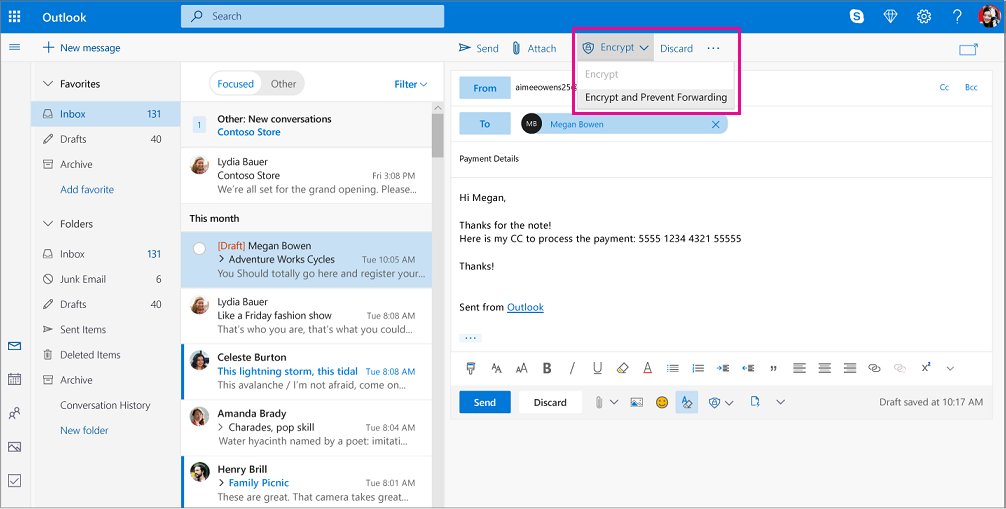Click the emoji smiley icon

662,402
